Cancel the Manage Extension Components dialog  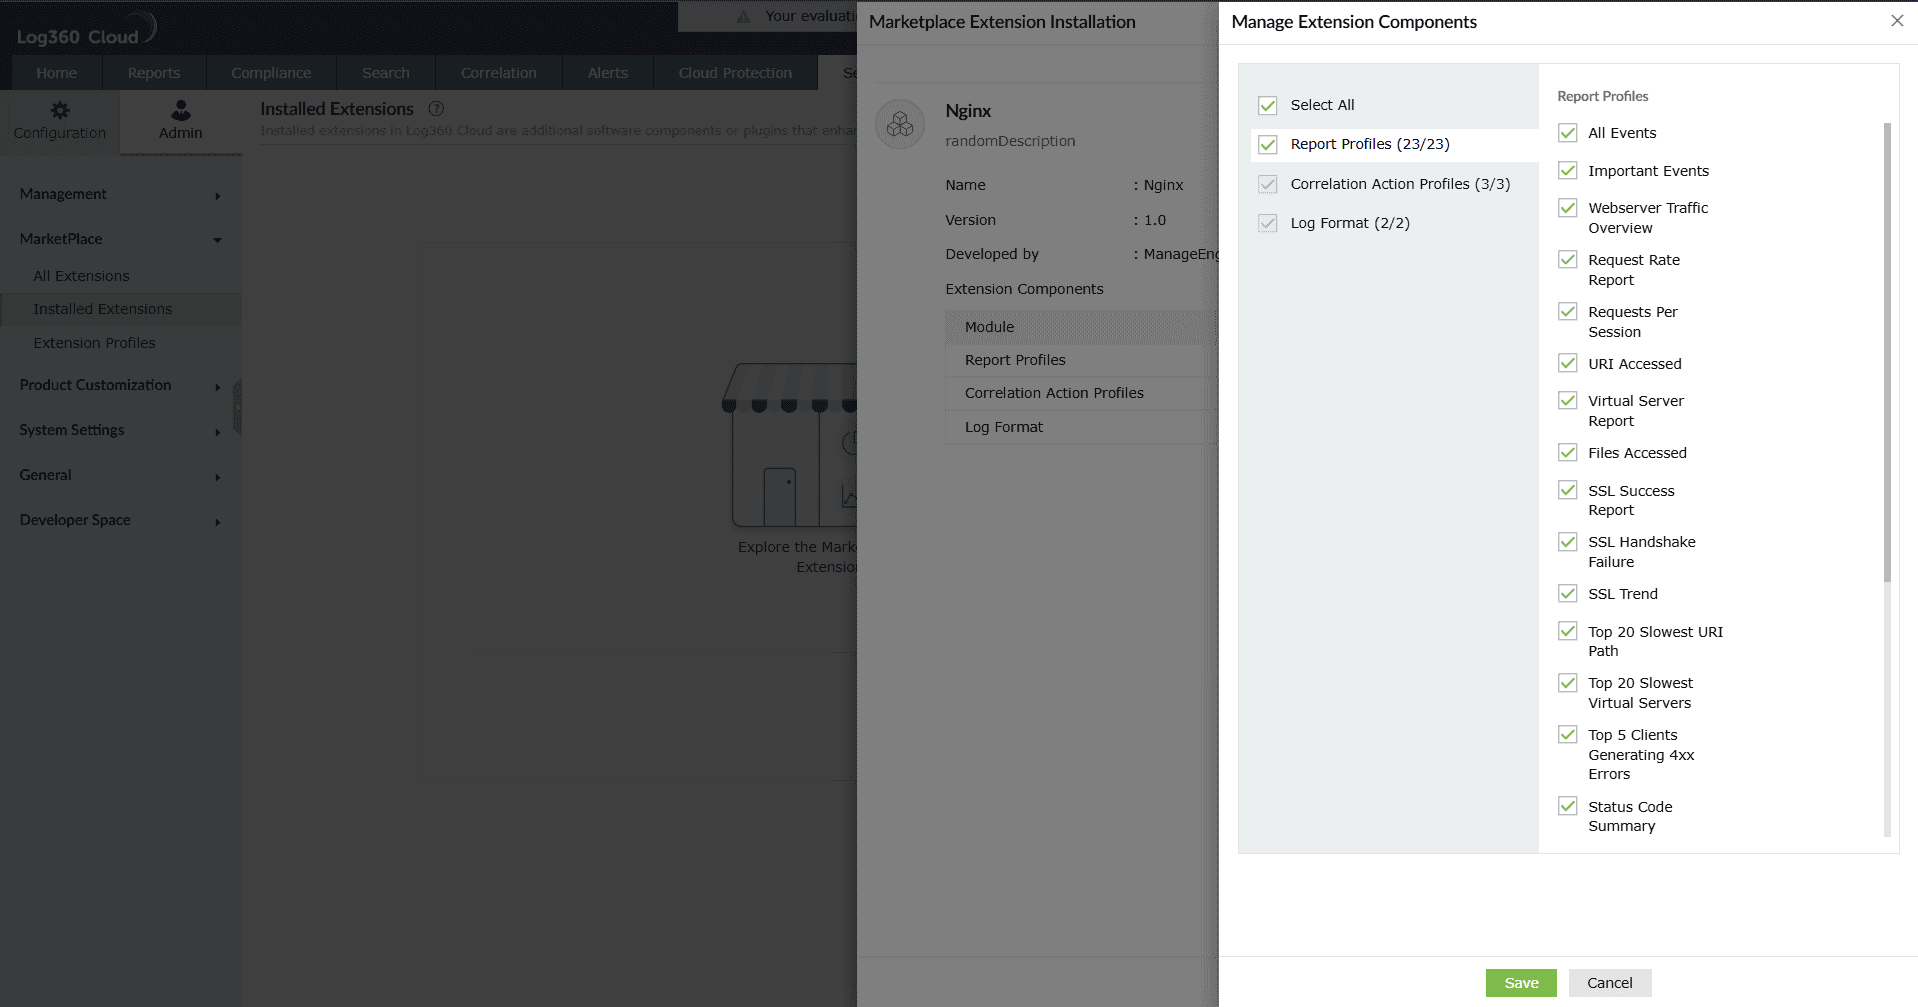click(x=1610, y=983)
